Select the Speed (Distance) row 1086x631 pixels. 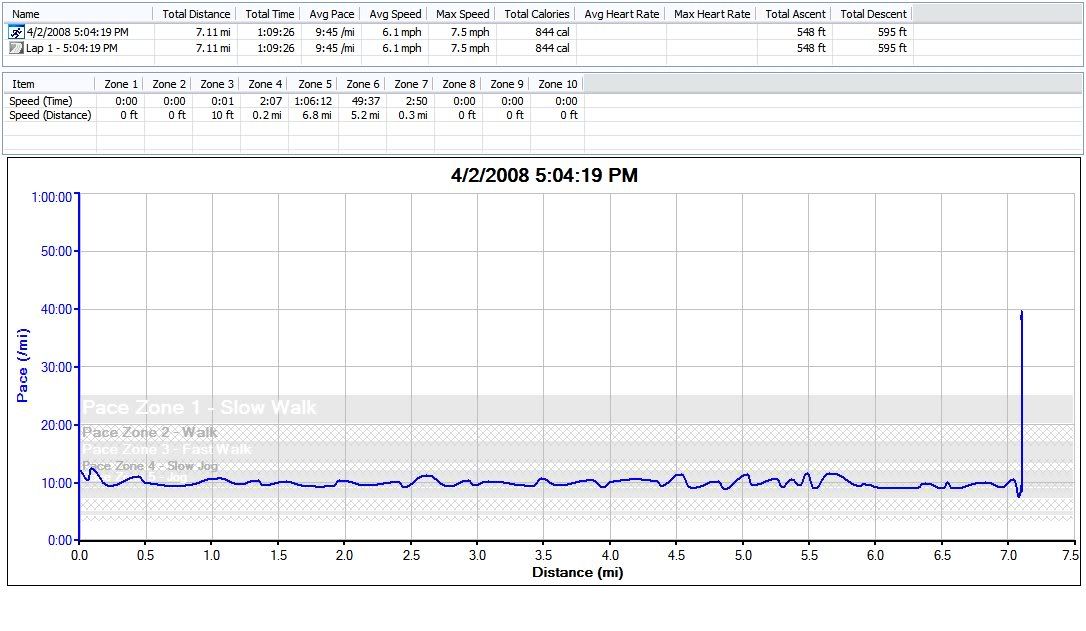50,115
